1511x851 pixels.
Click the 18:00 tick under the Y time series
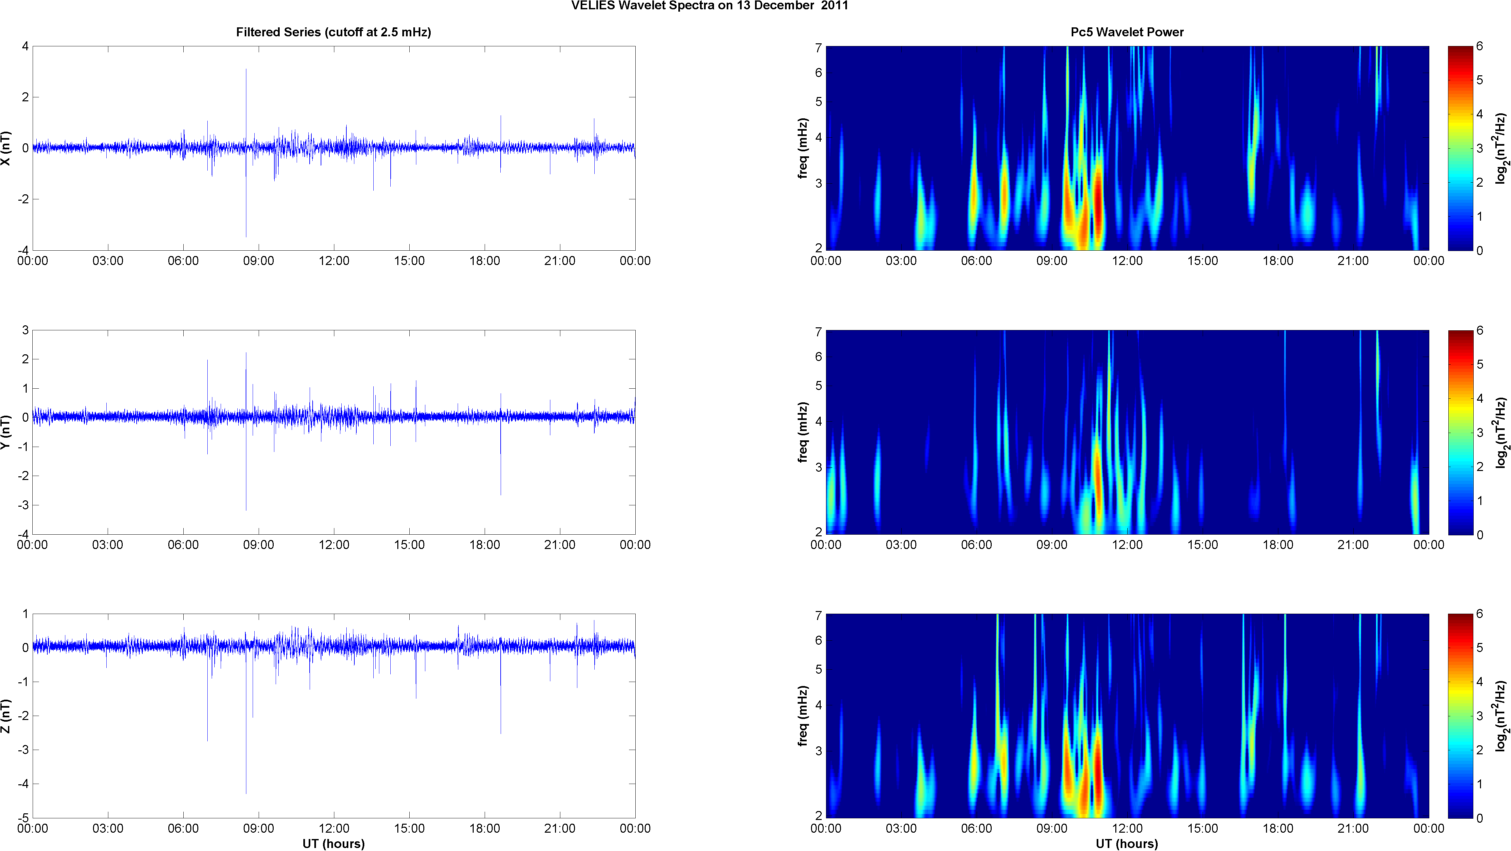(485, 545)
